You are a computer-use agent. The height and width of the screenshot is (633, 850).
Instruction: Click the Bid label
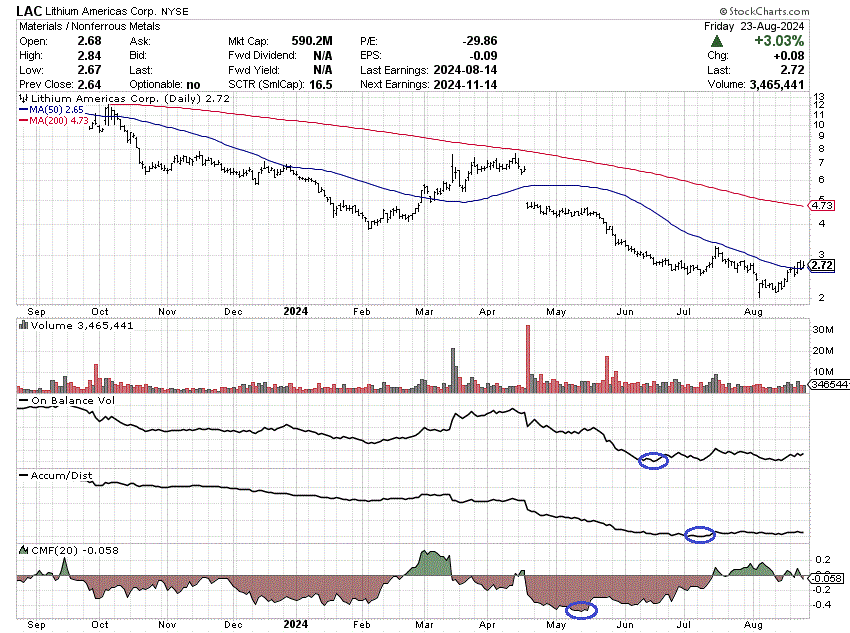tap(138, 55)
